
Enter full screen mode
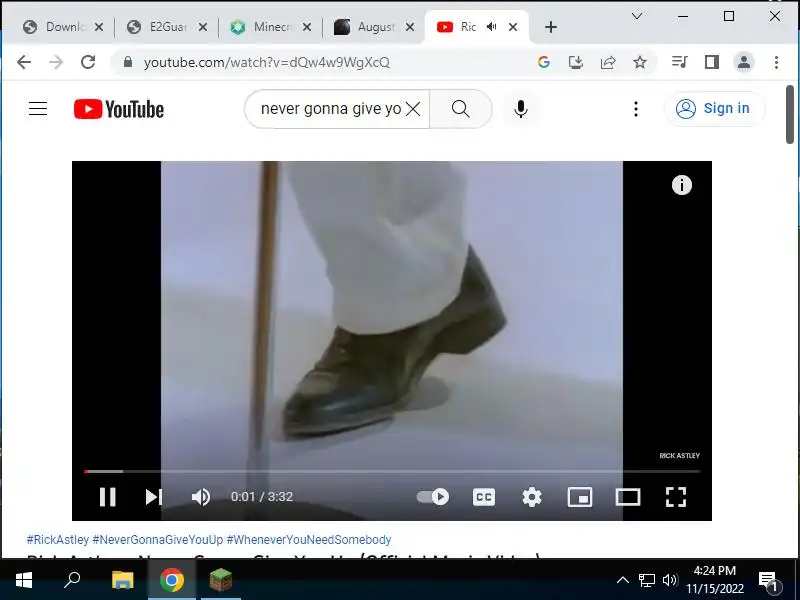pyautogui.click(x=676, y=496)
